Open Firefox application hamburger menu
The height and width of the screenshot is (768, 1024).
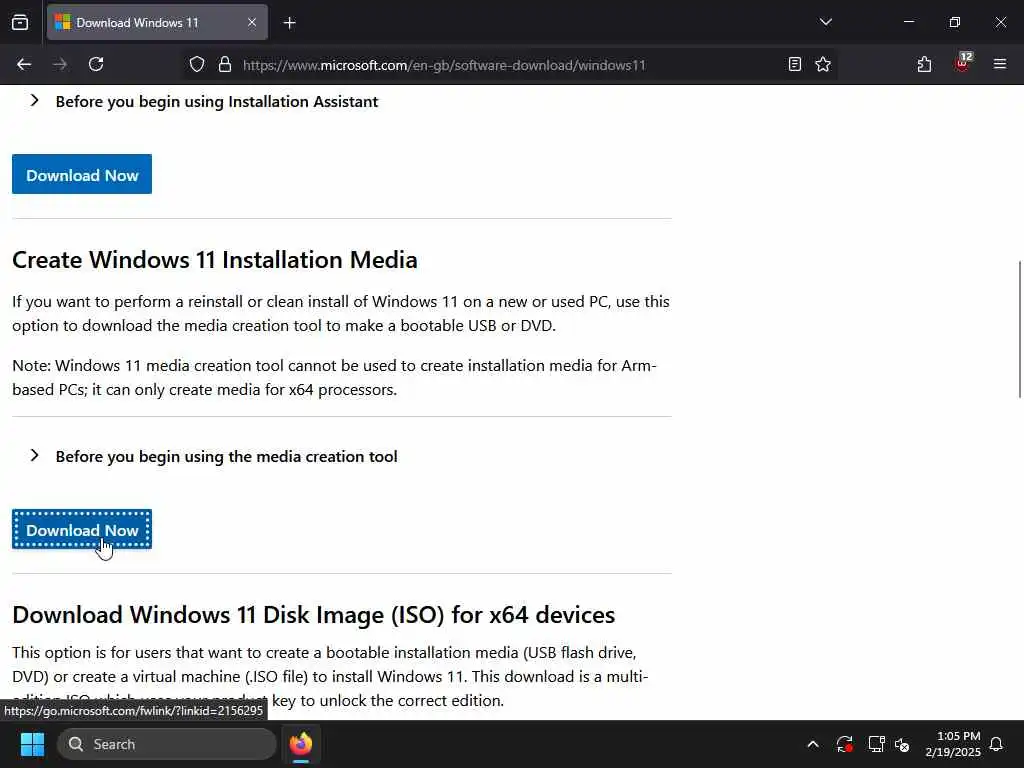point(1000,64)
